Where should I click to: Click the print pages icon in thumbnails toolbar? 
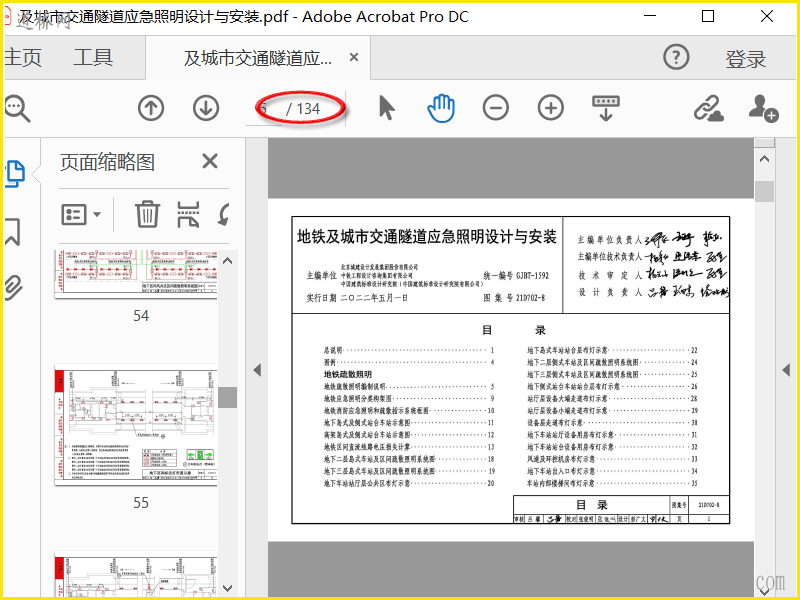point(188,214)
